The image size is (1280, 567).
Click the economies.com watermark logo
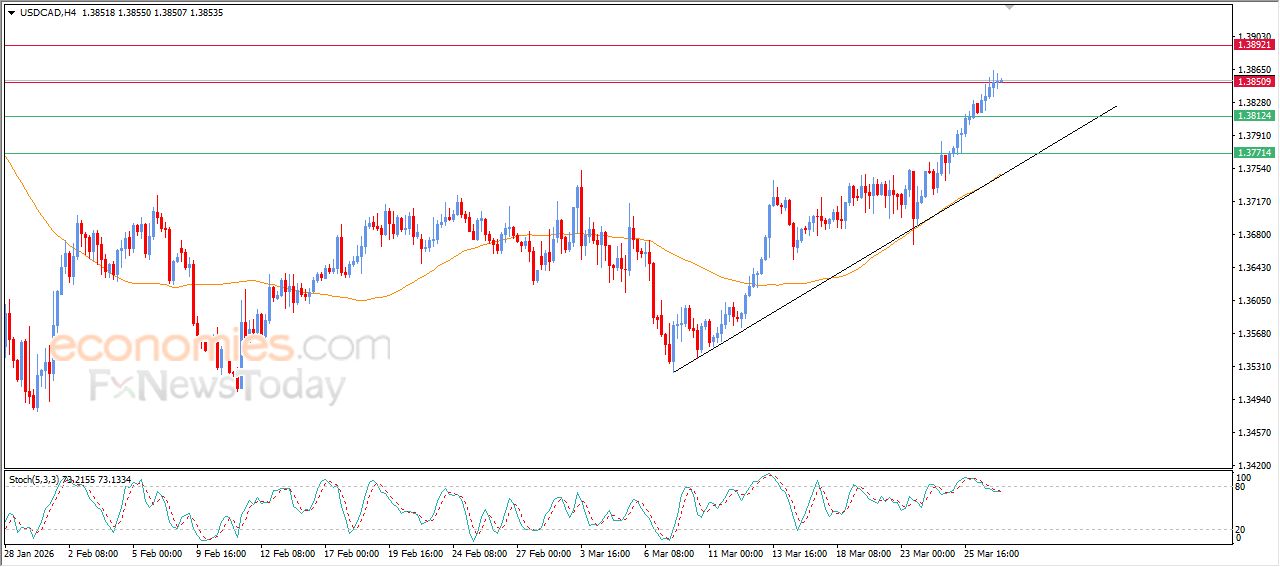tap(218, 347)
